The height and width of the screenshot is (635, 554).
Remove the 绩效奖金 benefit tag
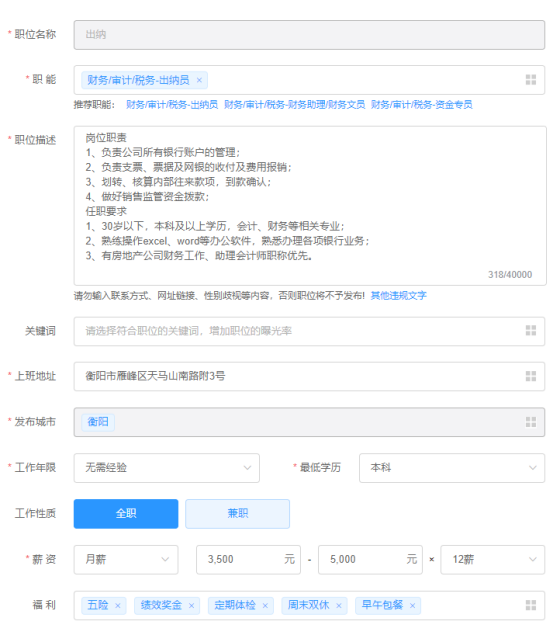coord(192,605)
